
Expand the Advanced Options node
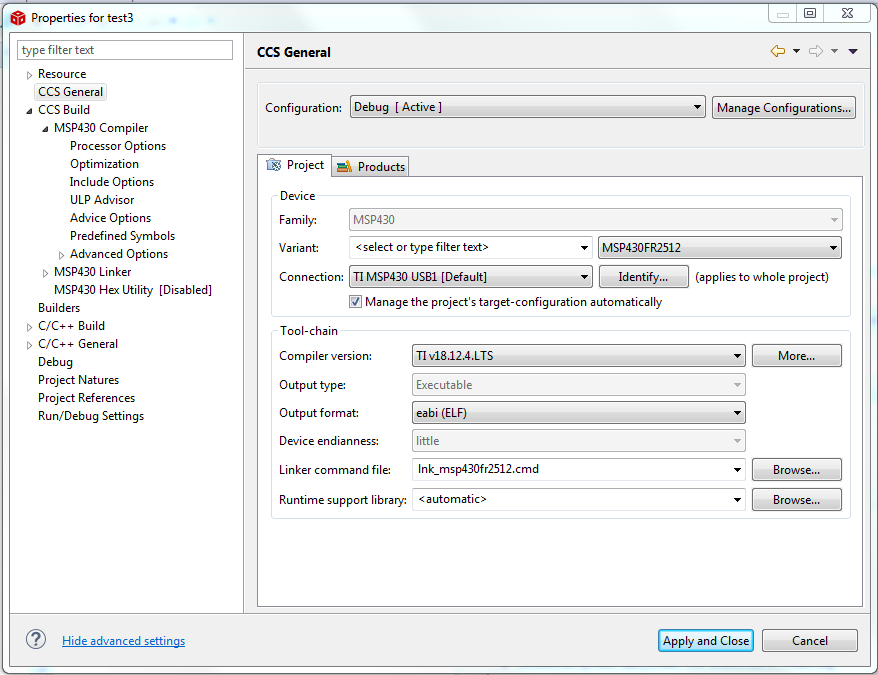61,255
